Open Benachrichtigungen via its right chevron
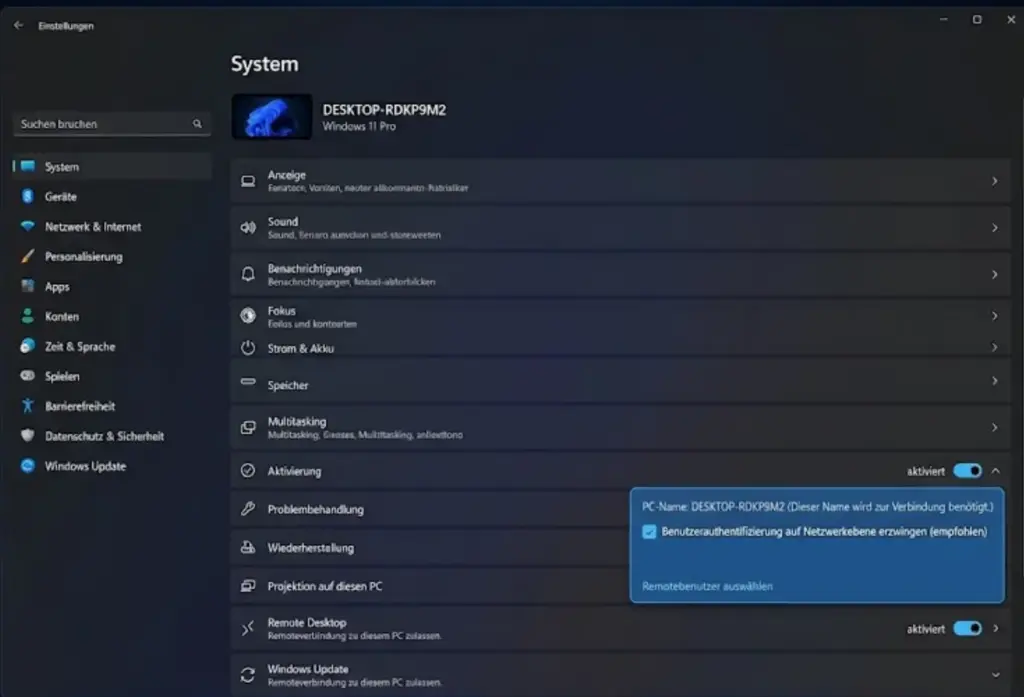This screenshot has height=697, width=1024. [x=995, y=275]
